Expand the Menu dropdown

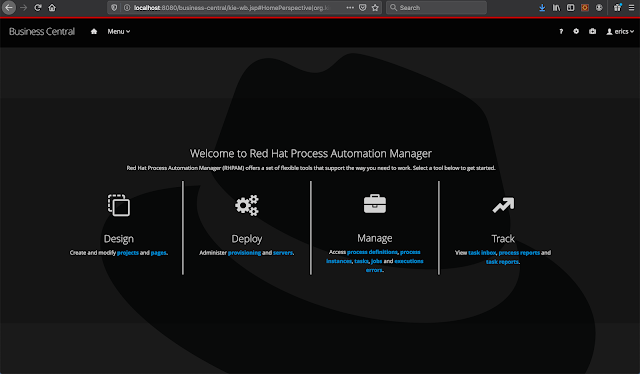119,31
